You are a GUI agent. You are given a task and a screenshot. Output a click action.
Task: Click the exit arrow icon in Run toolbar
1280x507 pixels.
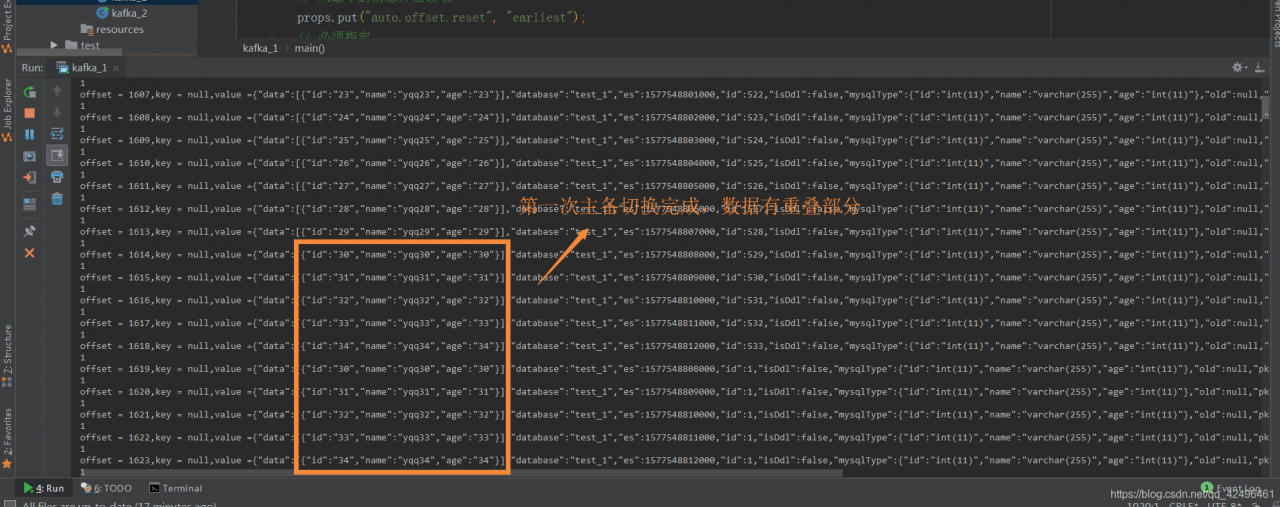(x=29, y=177)
